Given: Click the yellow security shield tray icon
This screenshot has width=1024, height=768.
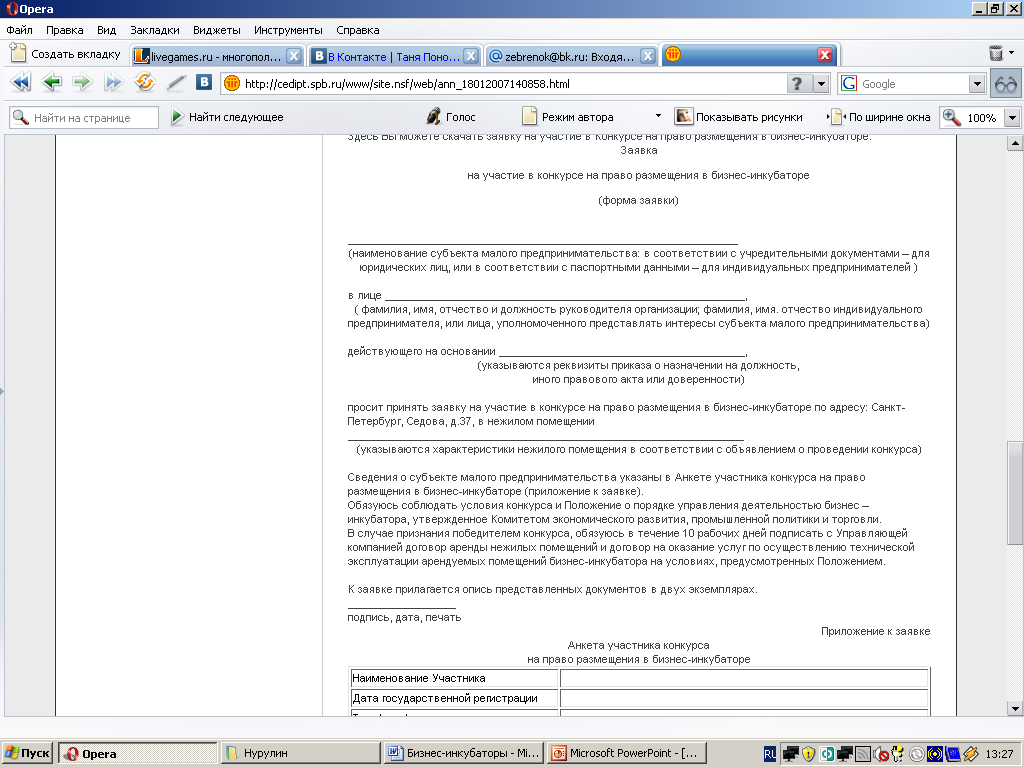Looking at the screenshot, I should coord(808,754).
